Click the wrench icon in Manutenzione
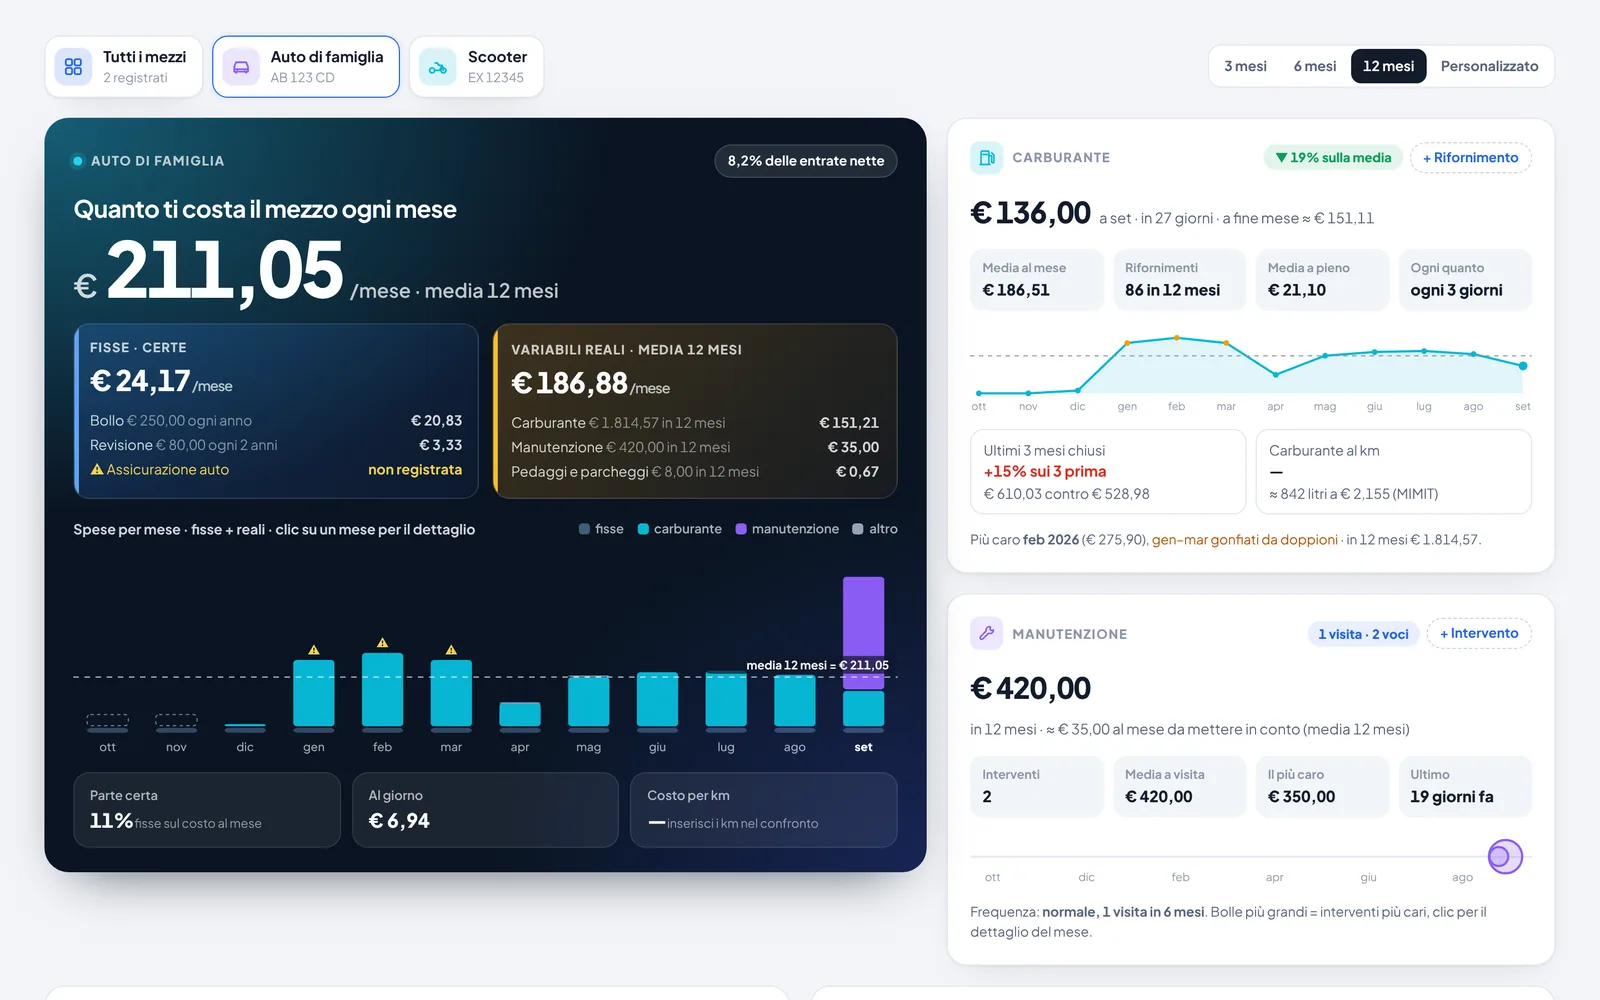 [x=986, y=633]
